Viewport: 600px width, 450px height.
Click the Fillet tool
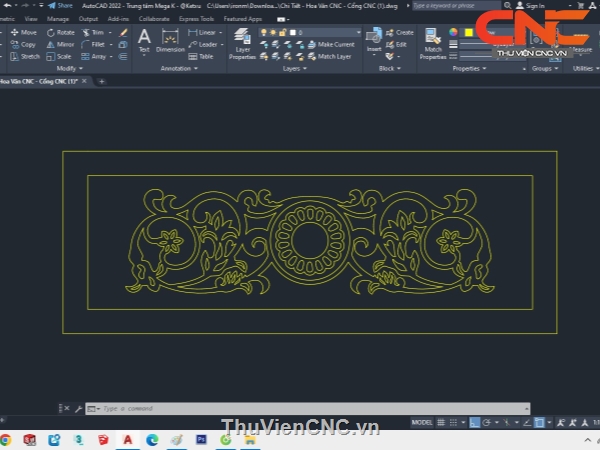[x=93, y=44]
